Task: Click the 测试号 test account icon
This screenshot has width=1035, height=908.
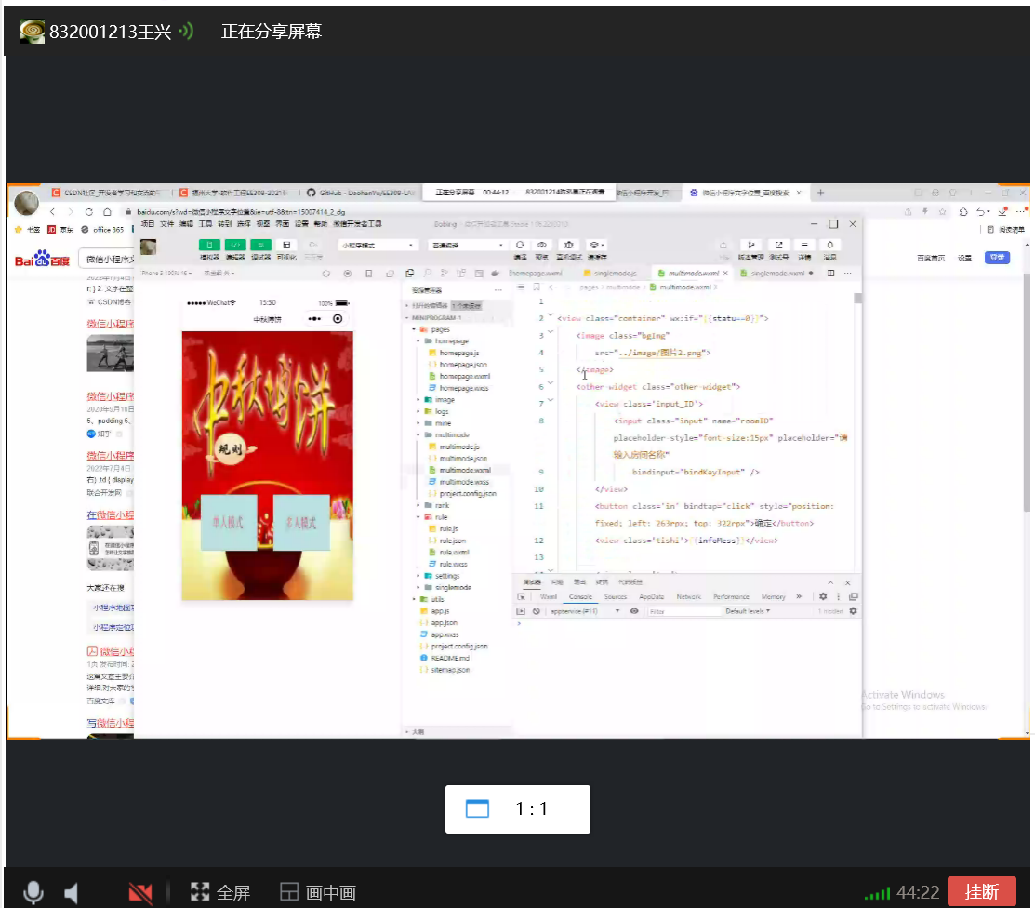Action: 779,245
